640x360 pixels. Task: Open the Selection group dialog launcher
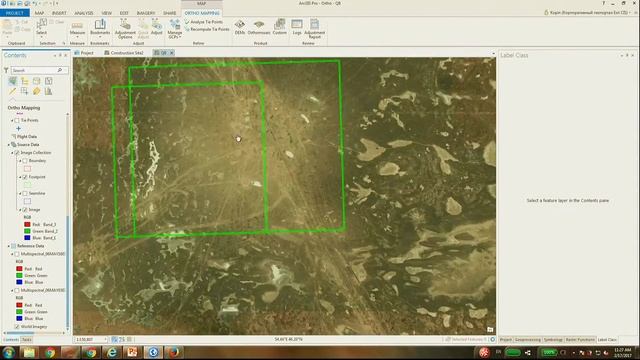pos(64,43)
